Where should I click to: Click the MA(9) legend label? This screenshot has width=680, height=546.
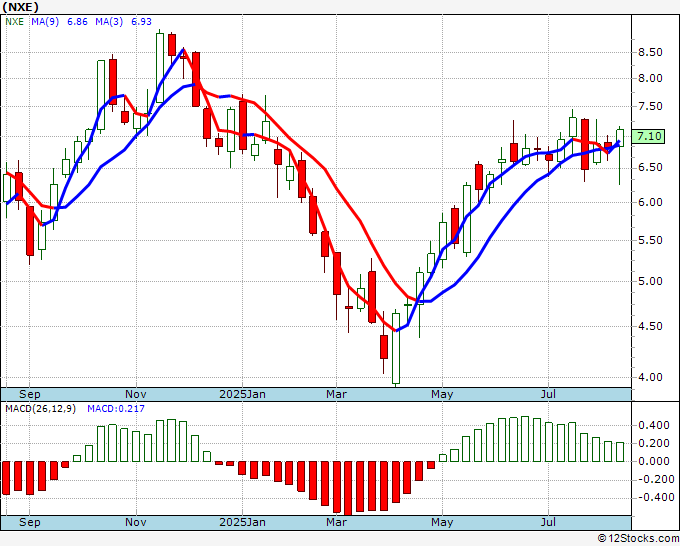pos(45,21)
